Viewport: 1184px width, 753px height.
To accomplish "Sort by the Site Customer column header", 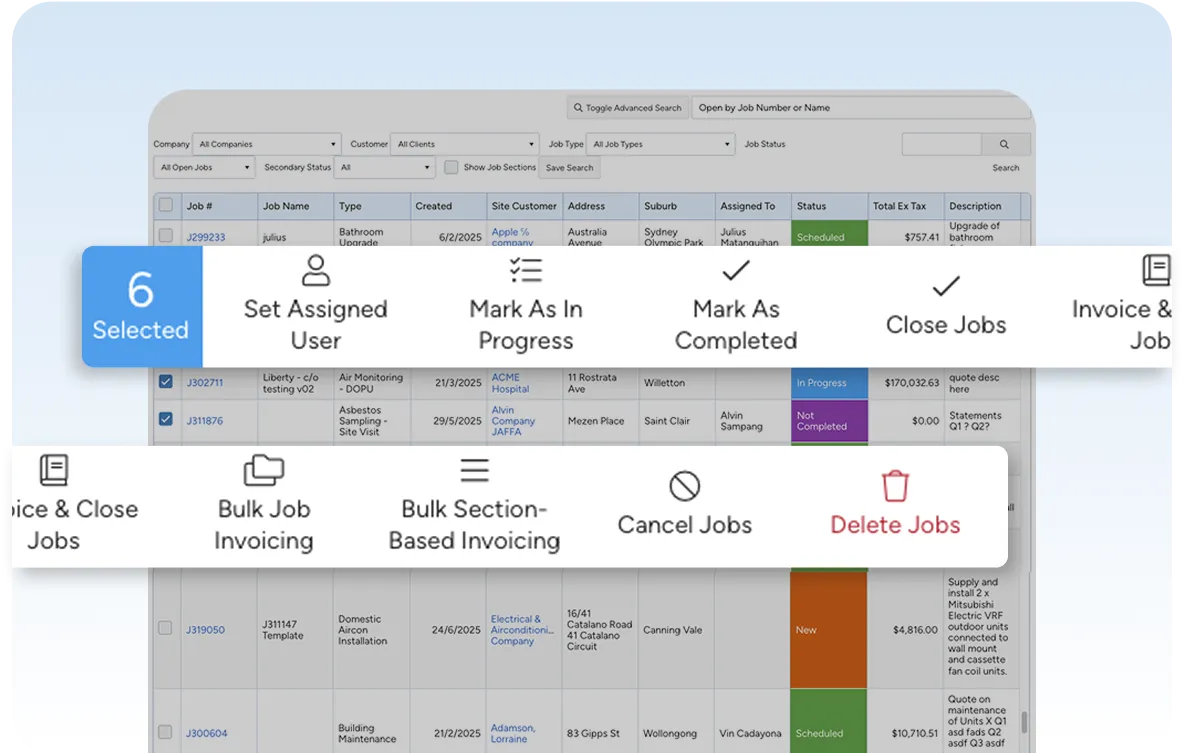I will click(524, 205).
